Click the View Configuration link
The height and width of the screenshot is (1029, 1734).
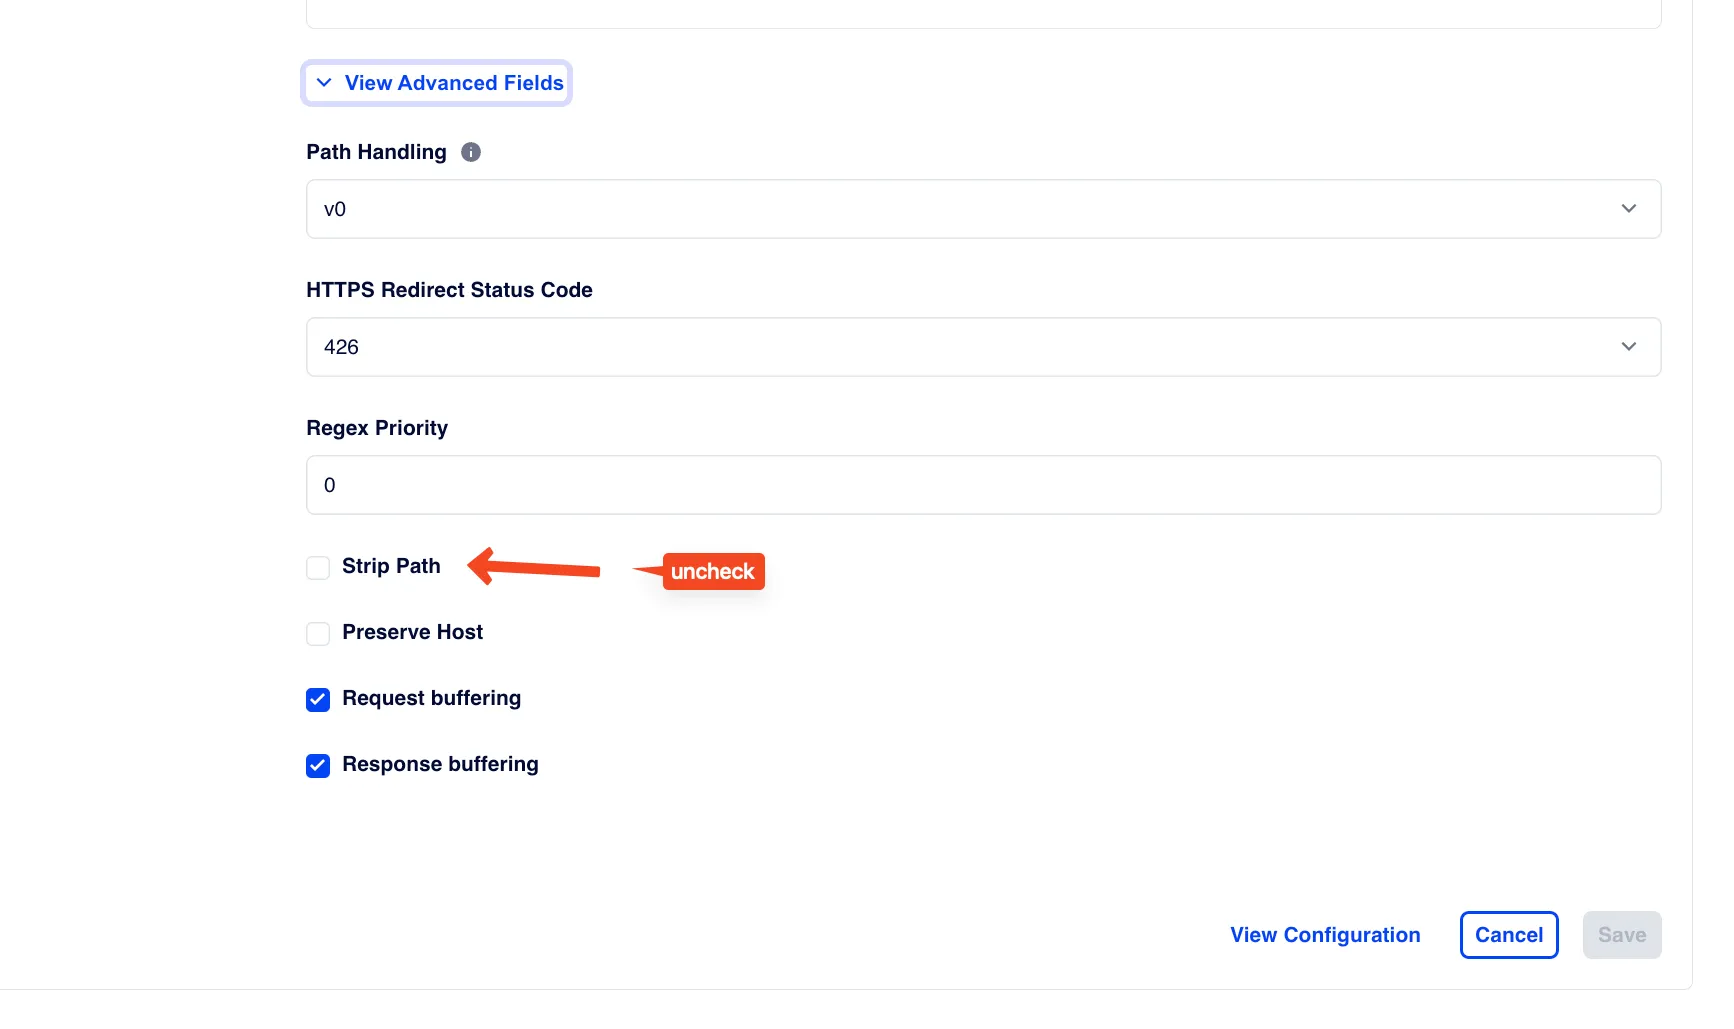(1325, 935)
